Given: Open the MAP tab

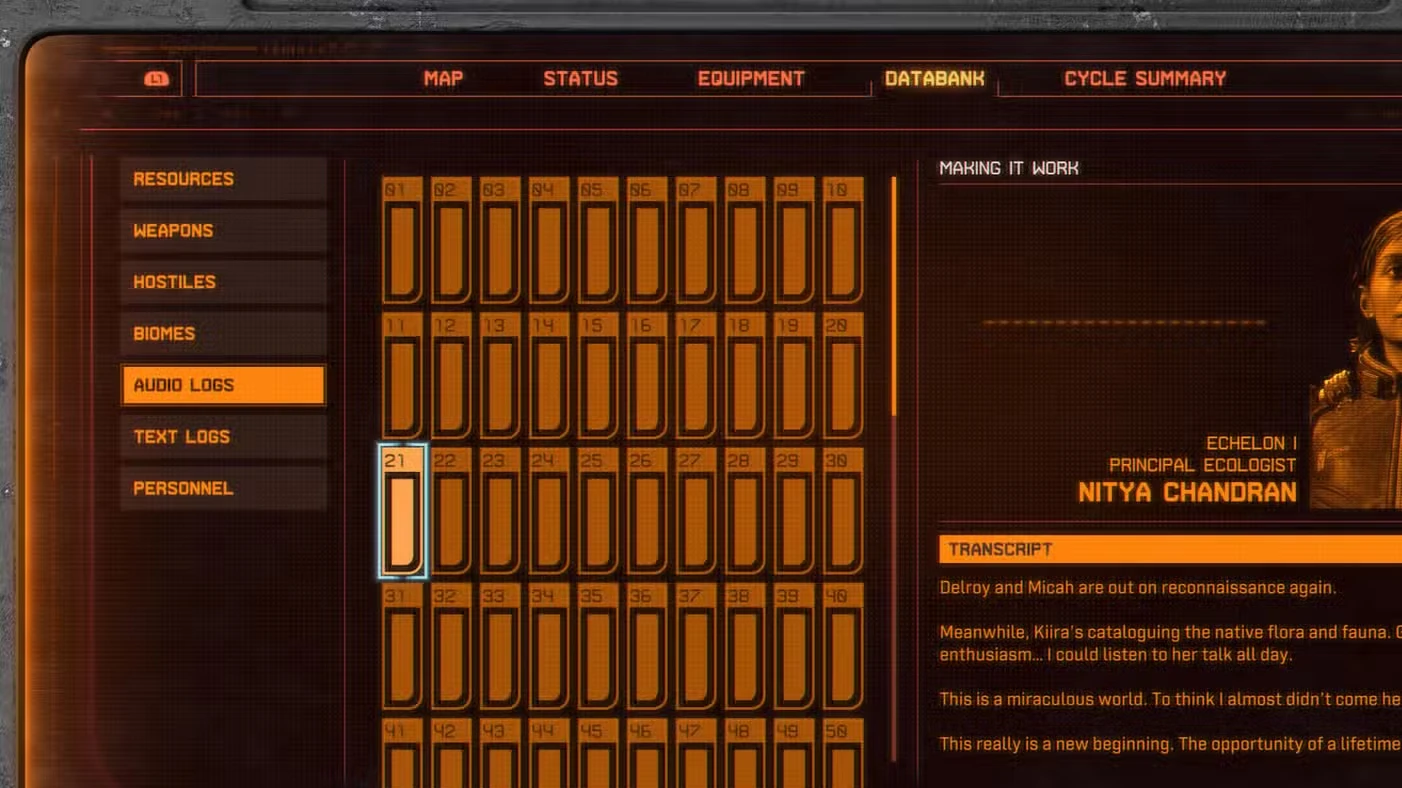Looking at the screenshot, I should point(443,79).
